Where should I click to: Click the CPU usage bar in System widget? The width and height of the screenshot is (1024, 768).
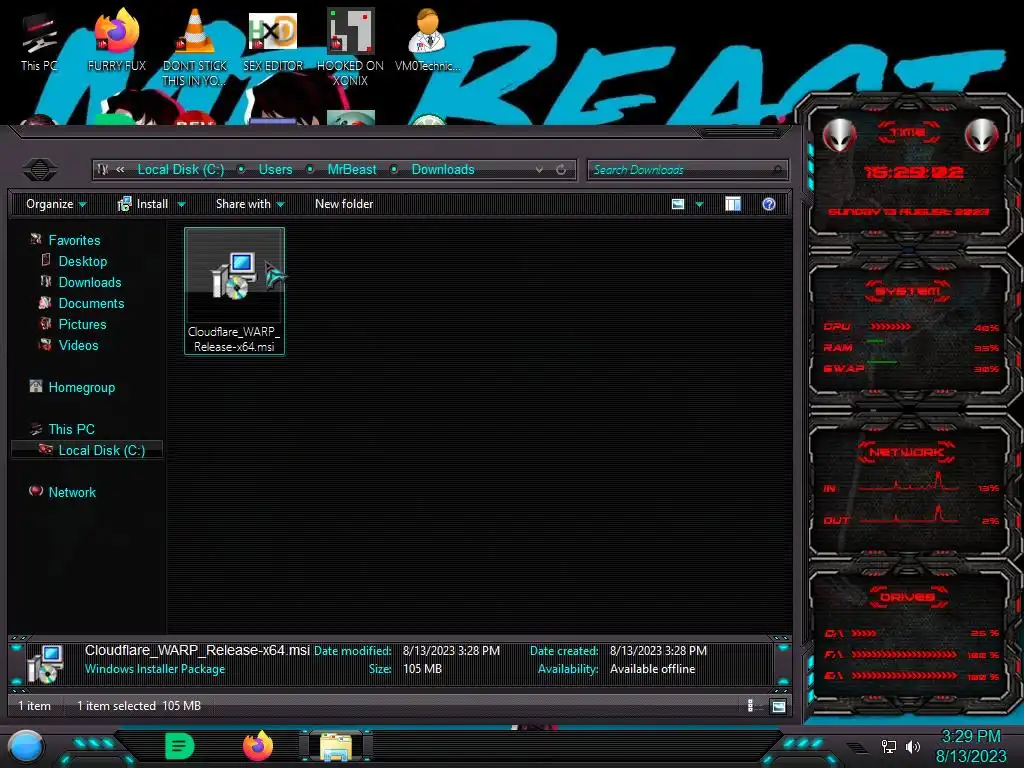(x=890, y=327)
